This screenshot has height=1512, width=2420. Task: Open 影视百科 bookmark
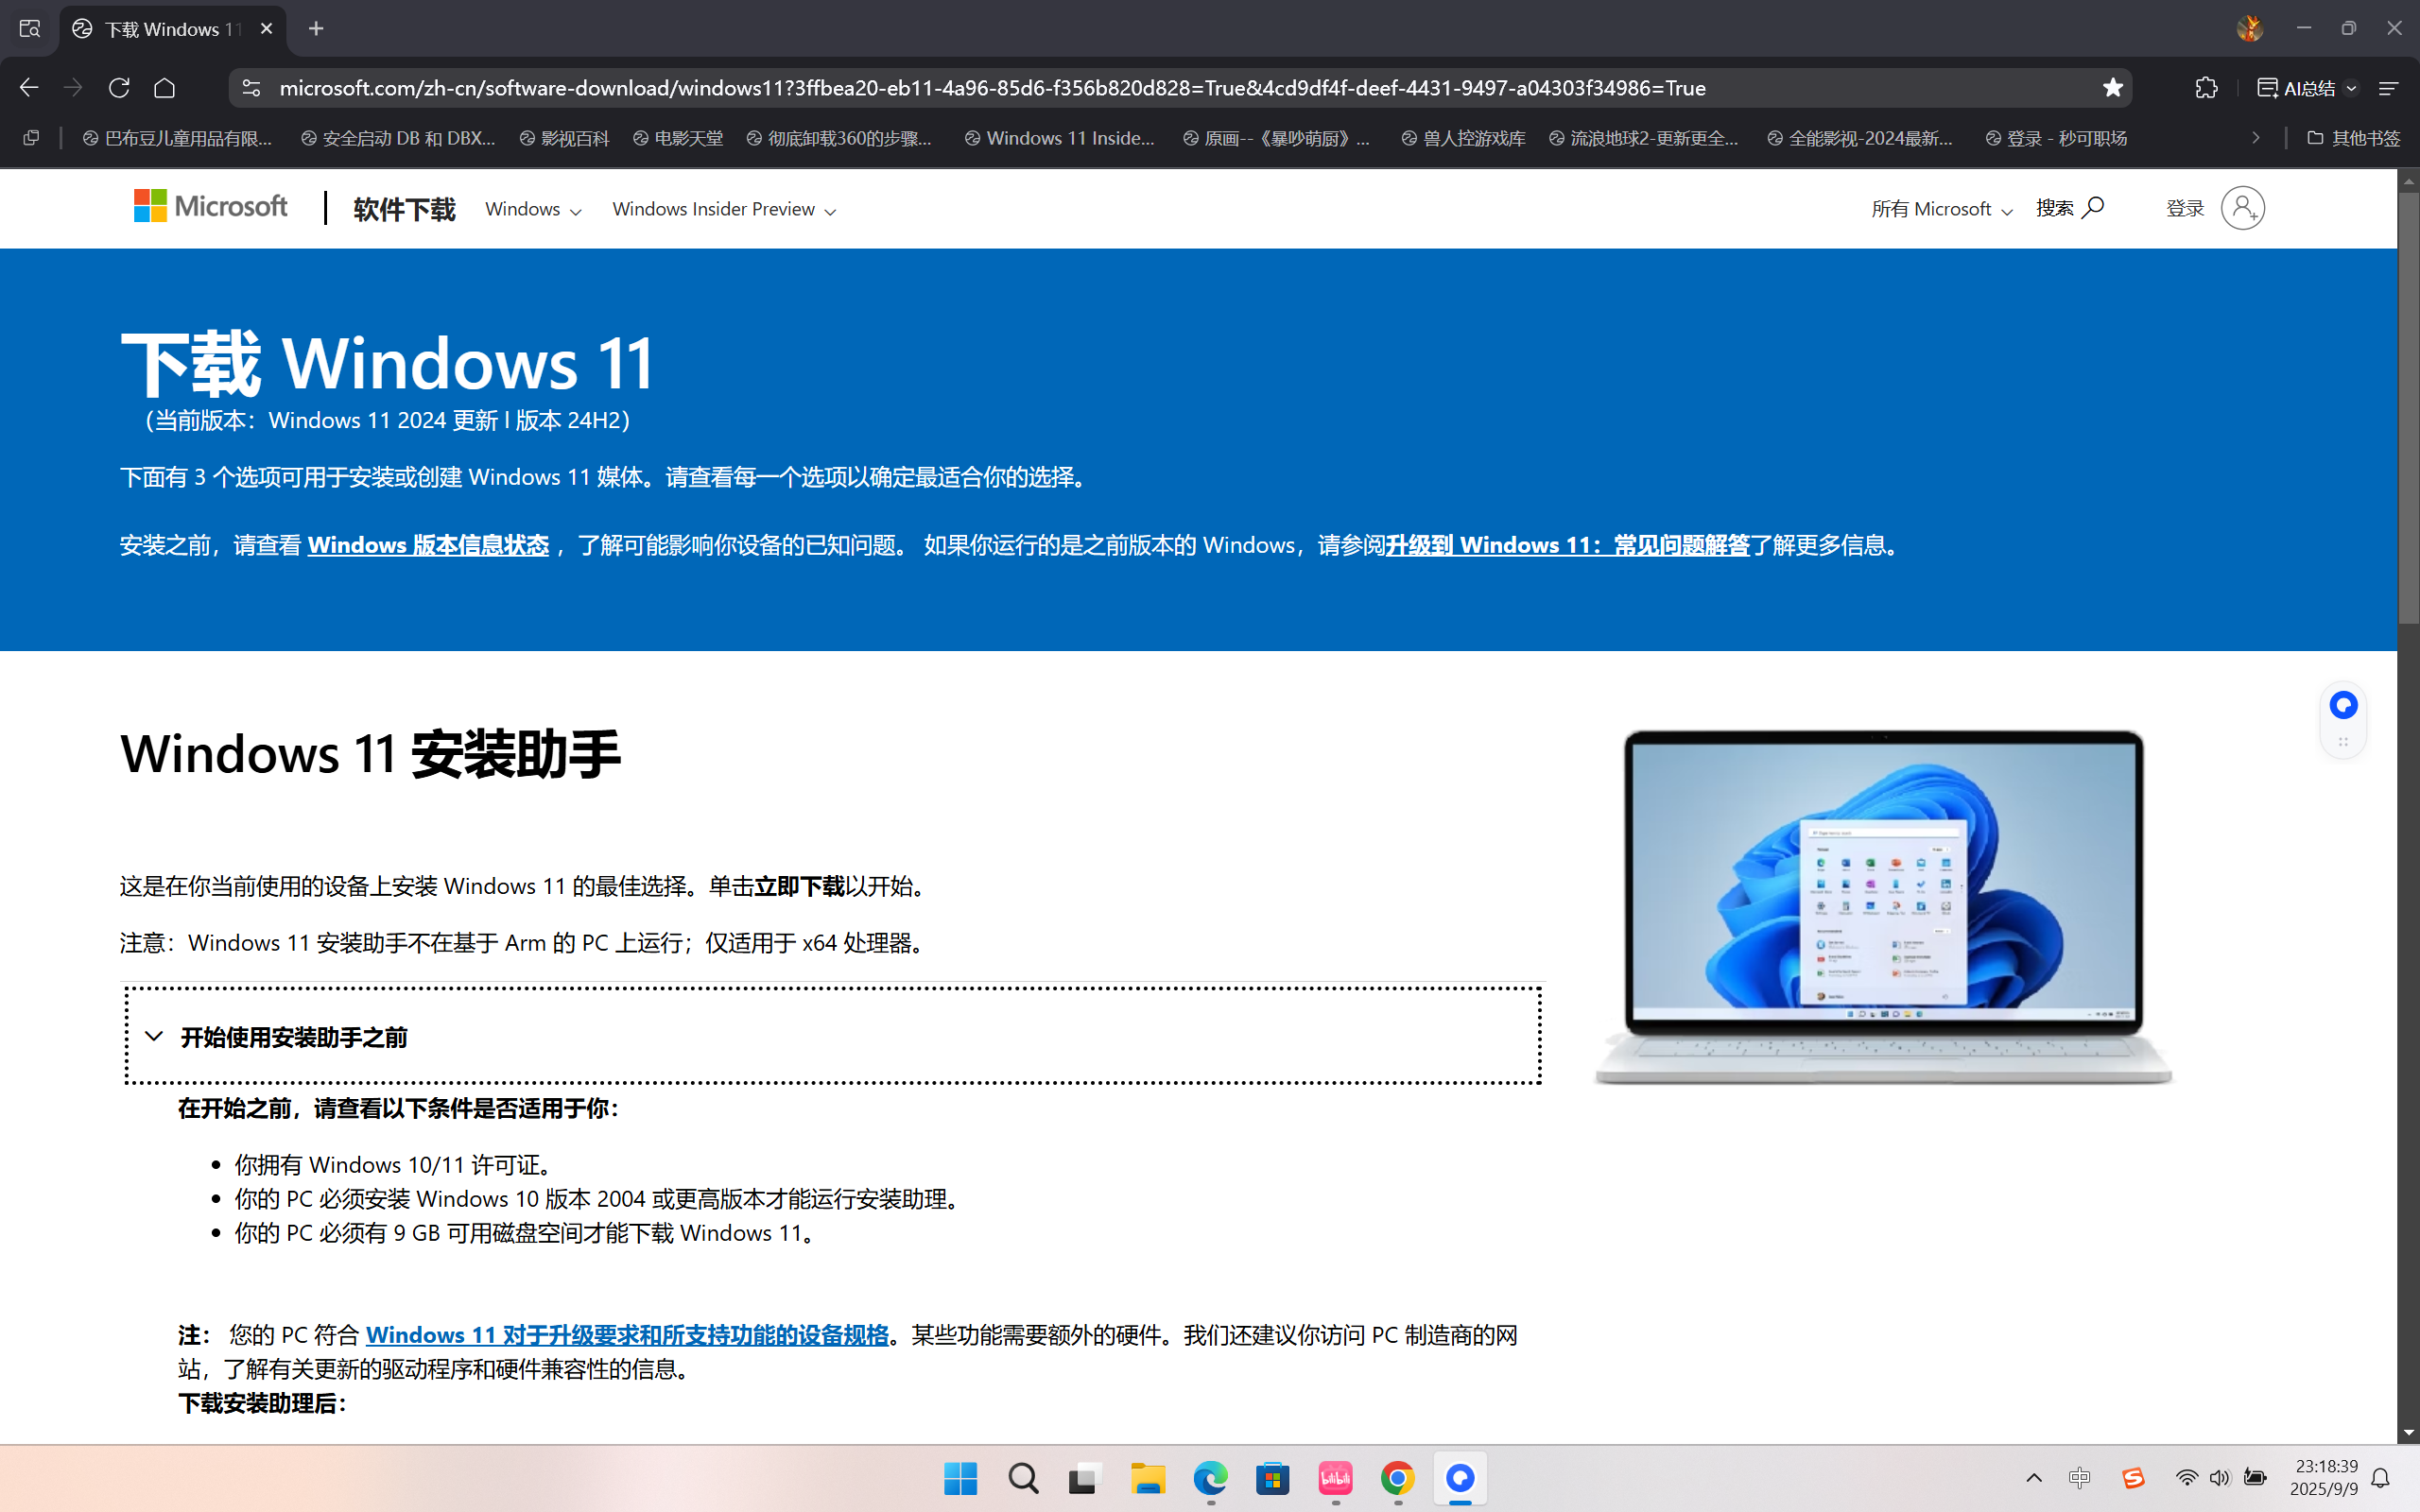coord(565,138)
